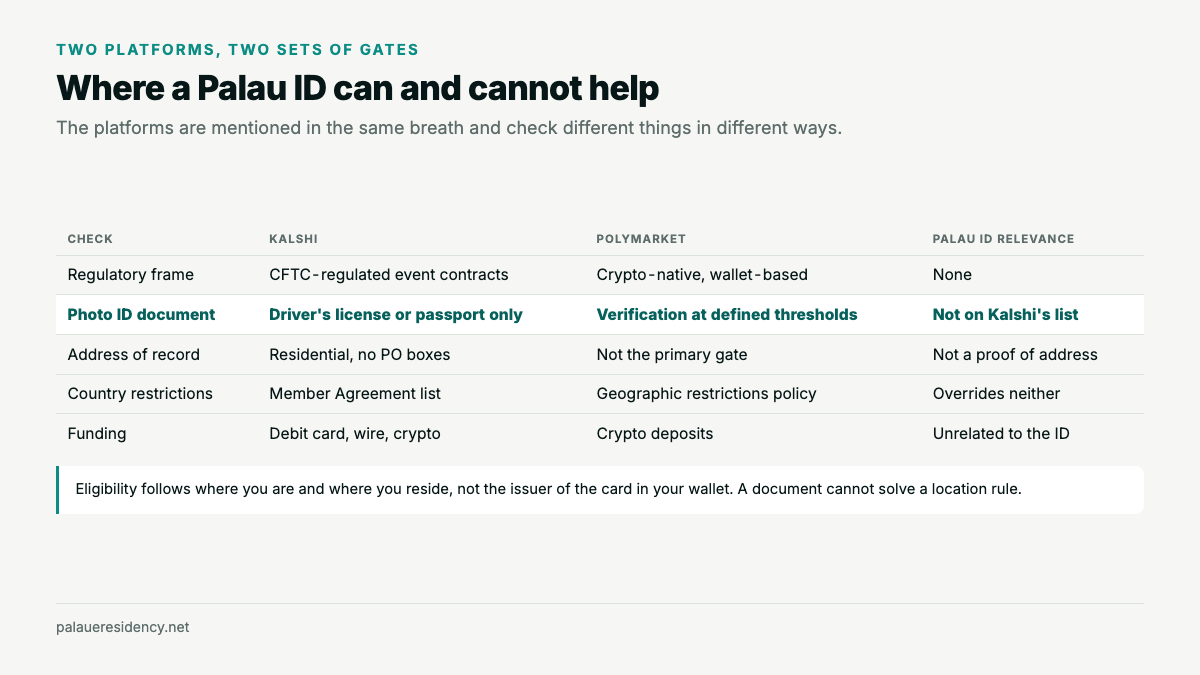Select 'CFTC-regulated event contracts' cell
1200x675 pixels.
pyautogui.click(x=388, y=274)
